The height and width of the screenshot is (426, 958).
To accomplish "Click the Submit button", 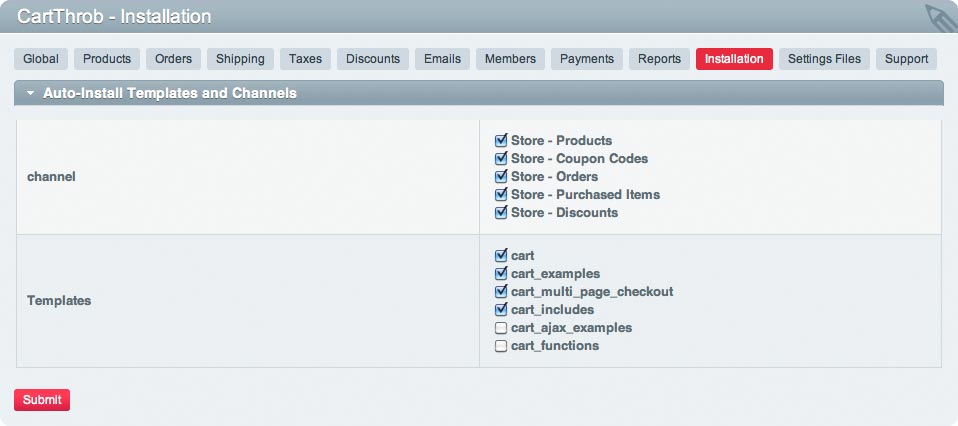I will pos(42,400).
